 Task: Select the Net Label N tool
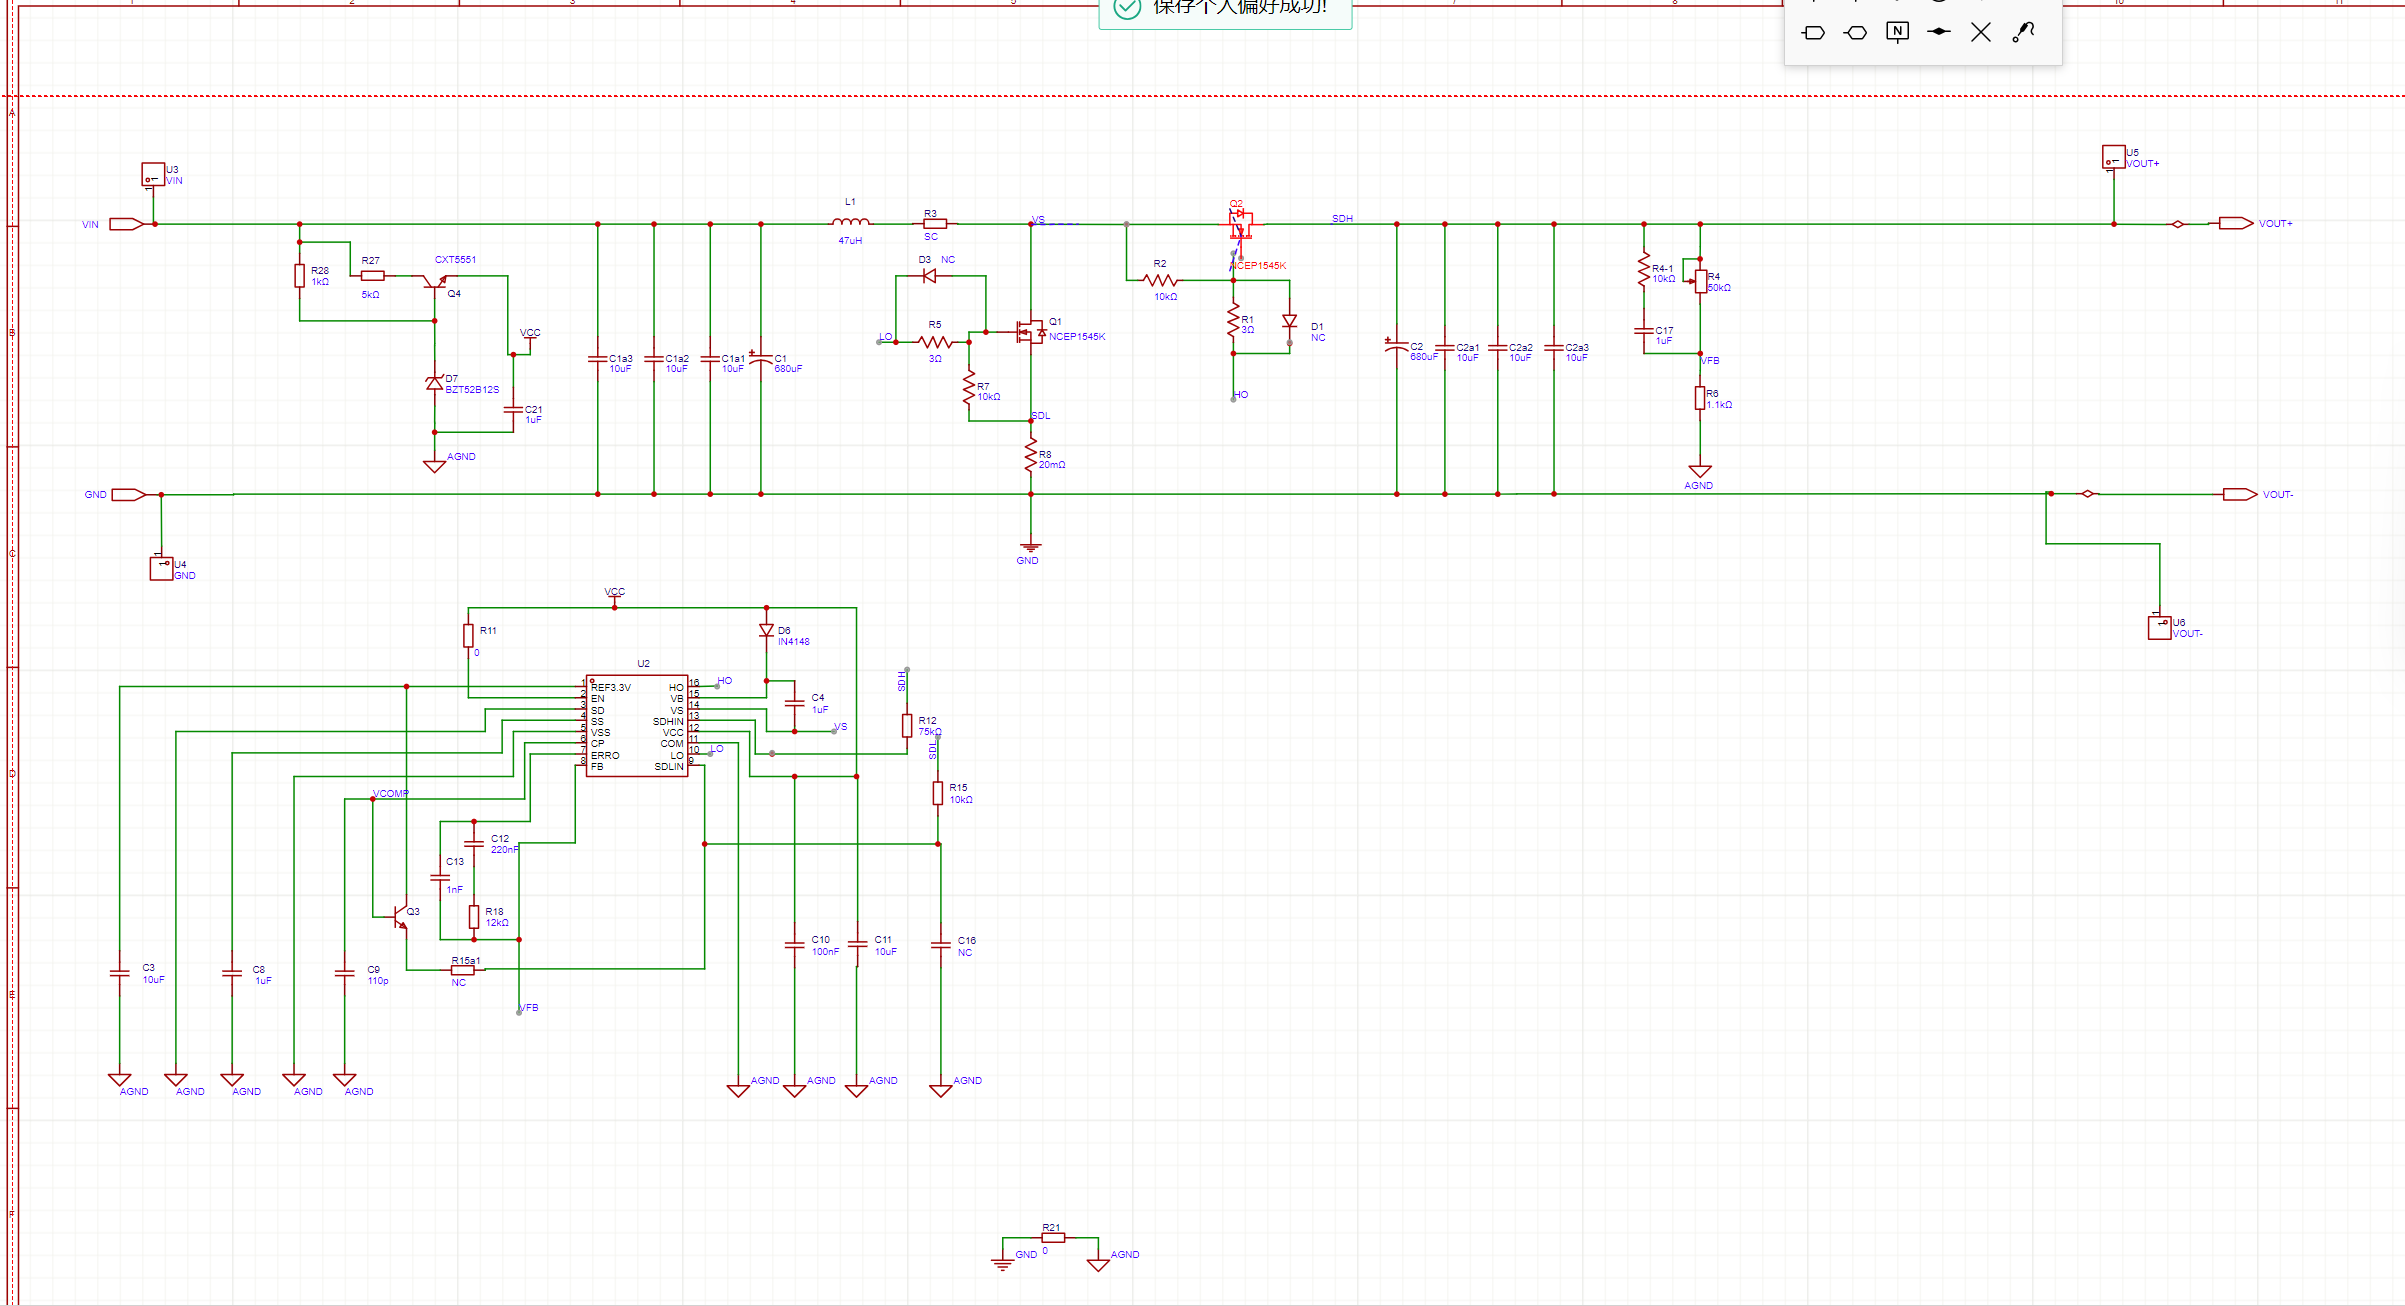point(1897,32)
